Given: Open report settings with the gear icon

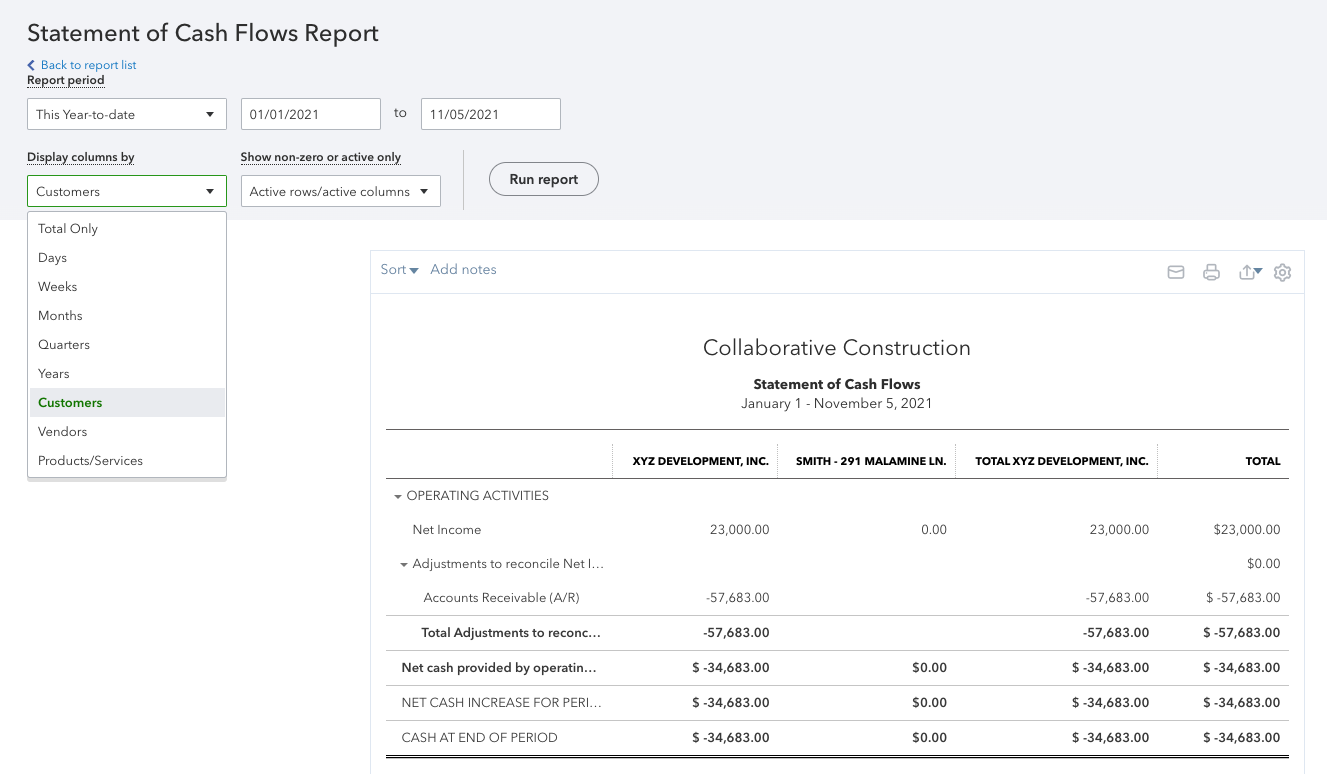Looking at the screenshot, I should point(1282,271).
